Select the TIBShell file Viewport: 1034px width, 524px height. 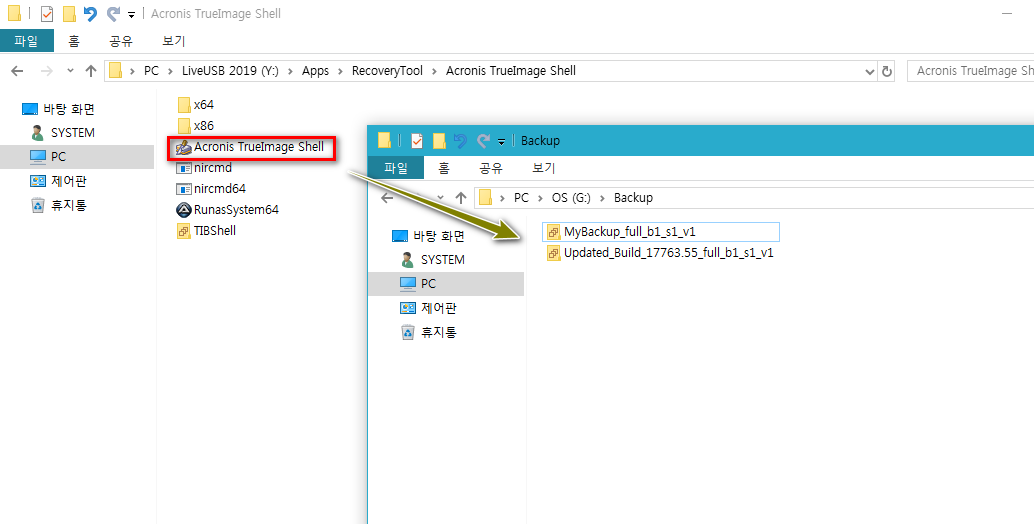point(207,231)
